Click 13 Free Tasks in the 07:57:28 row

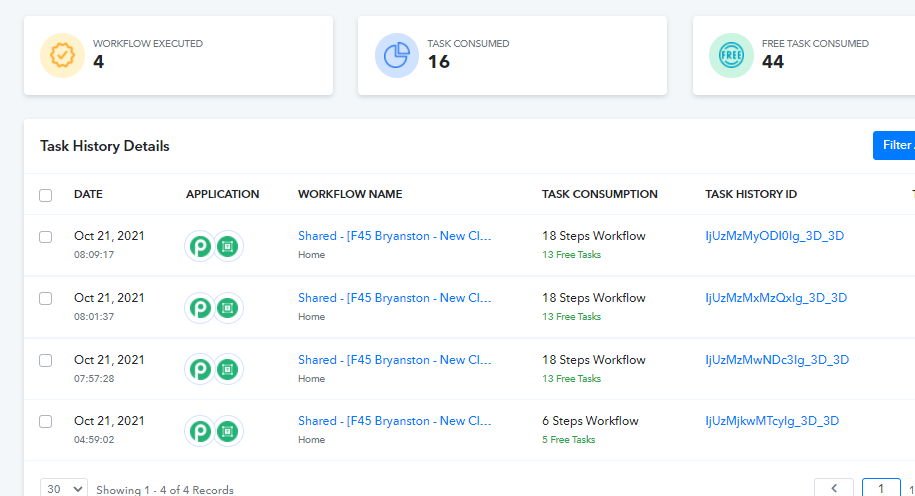[x=571, y=378]
